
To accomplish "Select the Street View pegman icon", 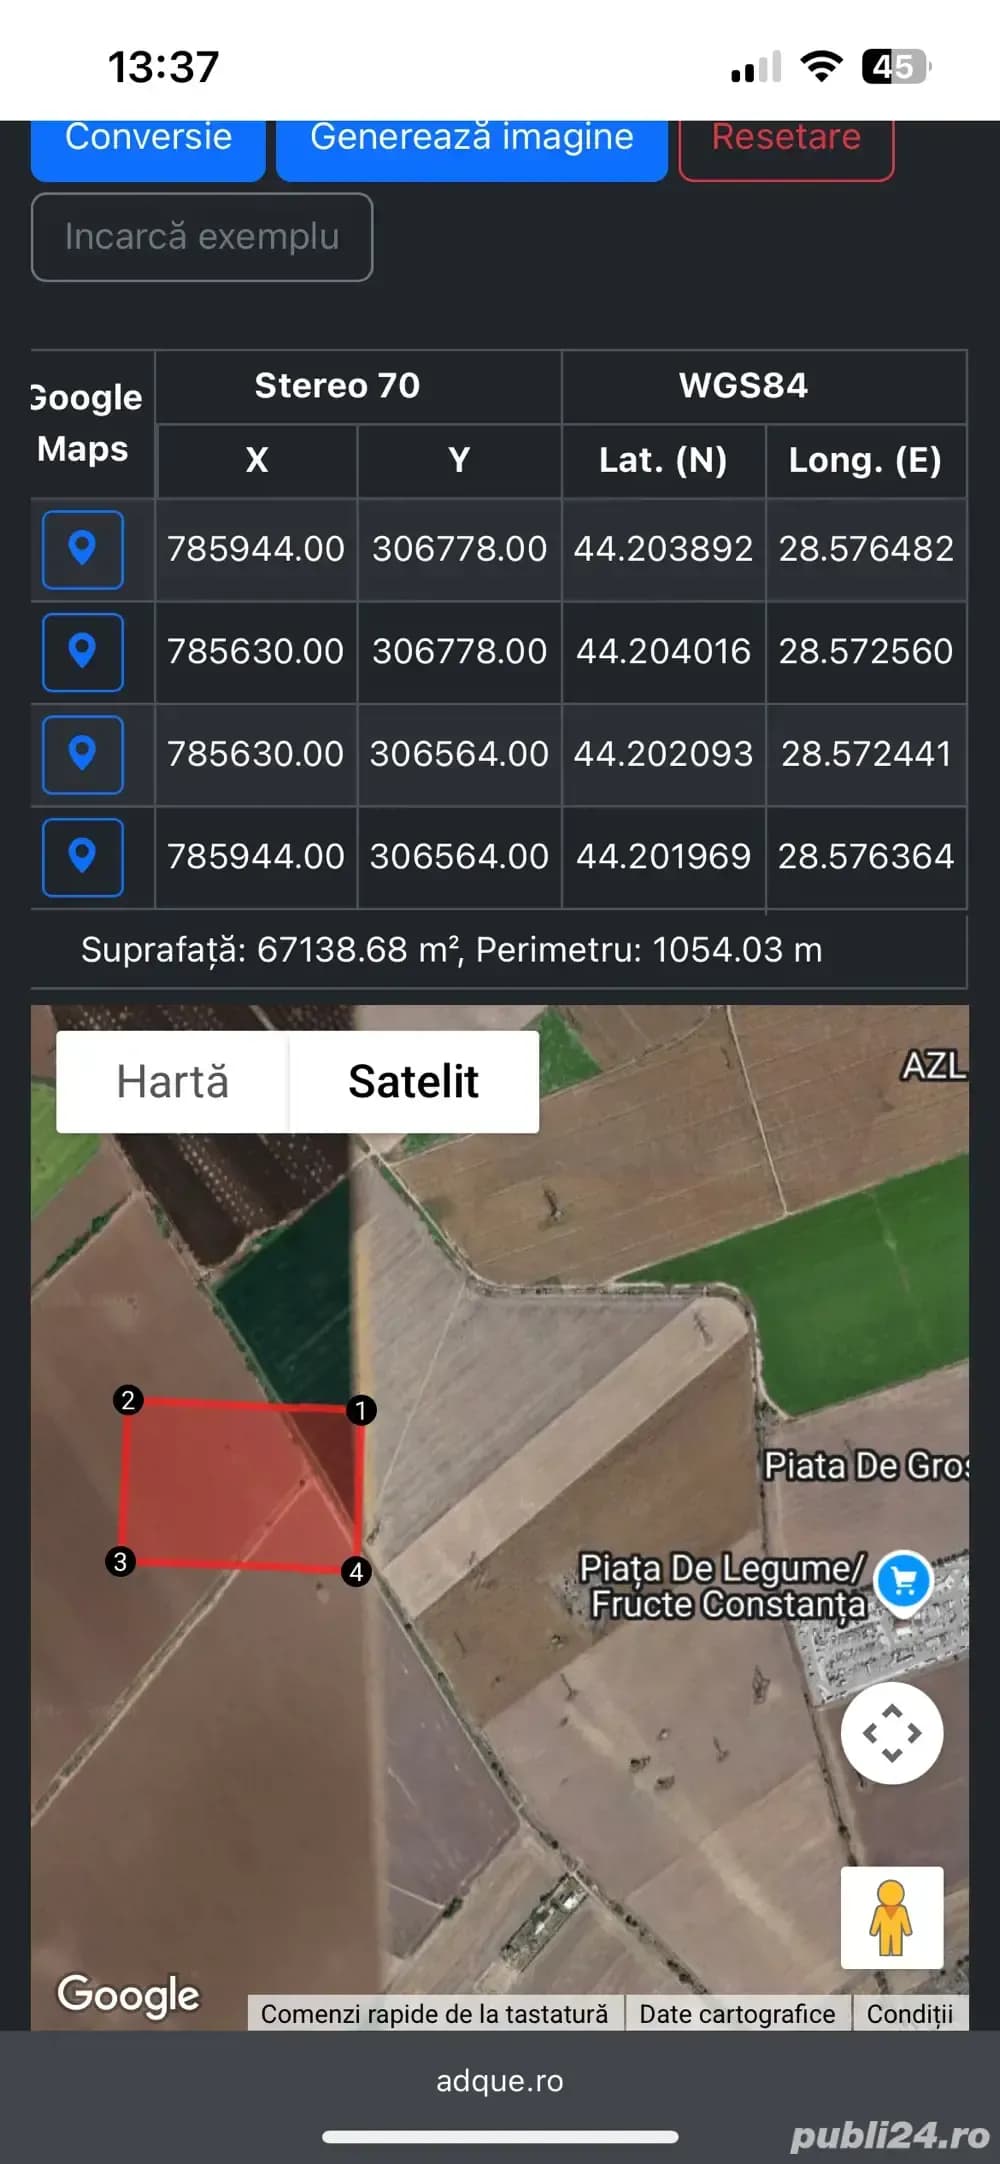I will click(x=891, y=1917).
